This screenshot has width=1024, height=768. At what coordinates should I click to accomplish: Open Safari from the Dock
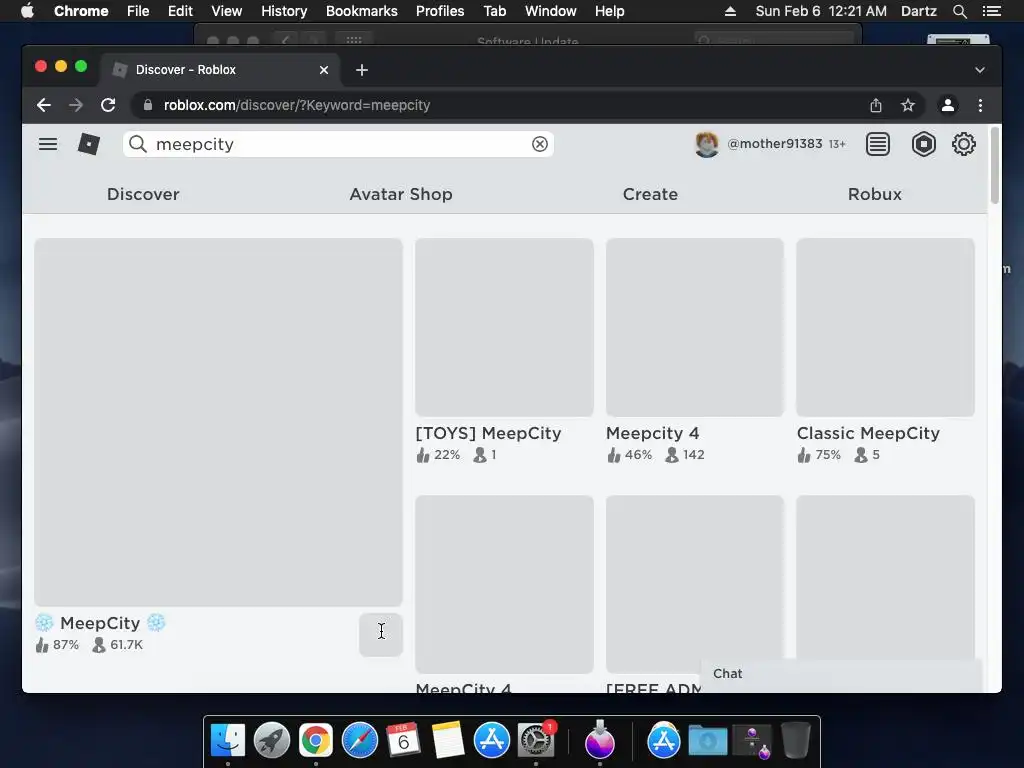pos(360,741)
